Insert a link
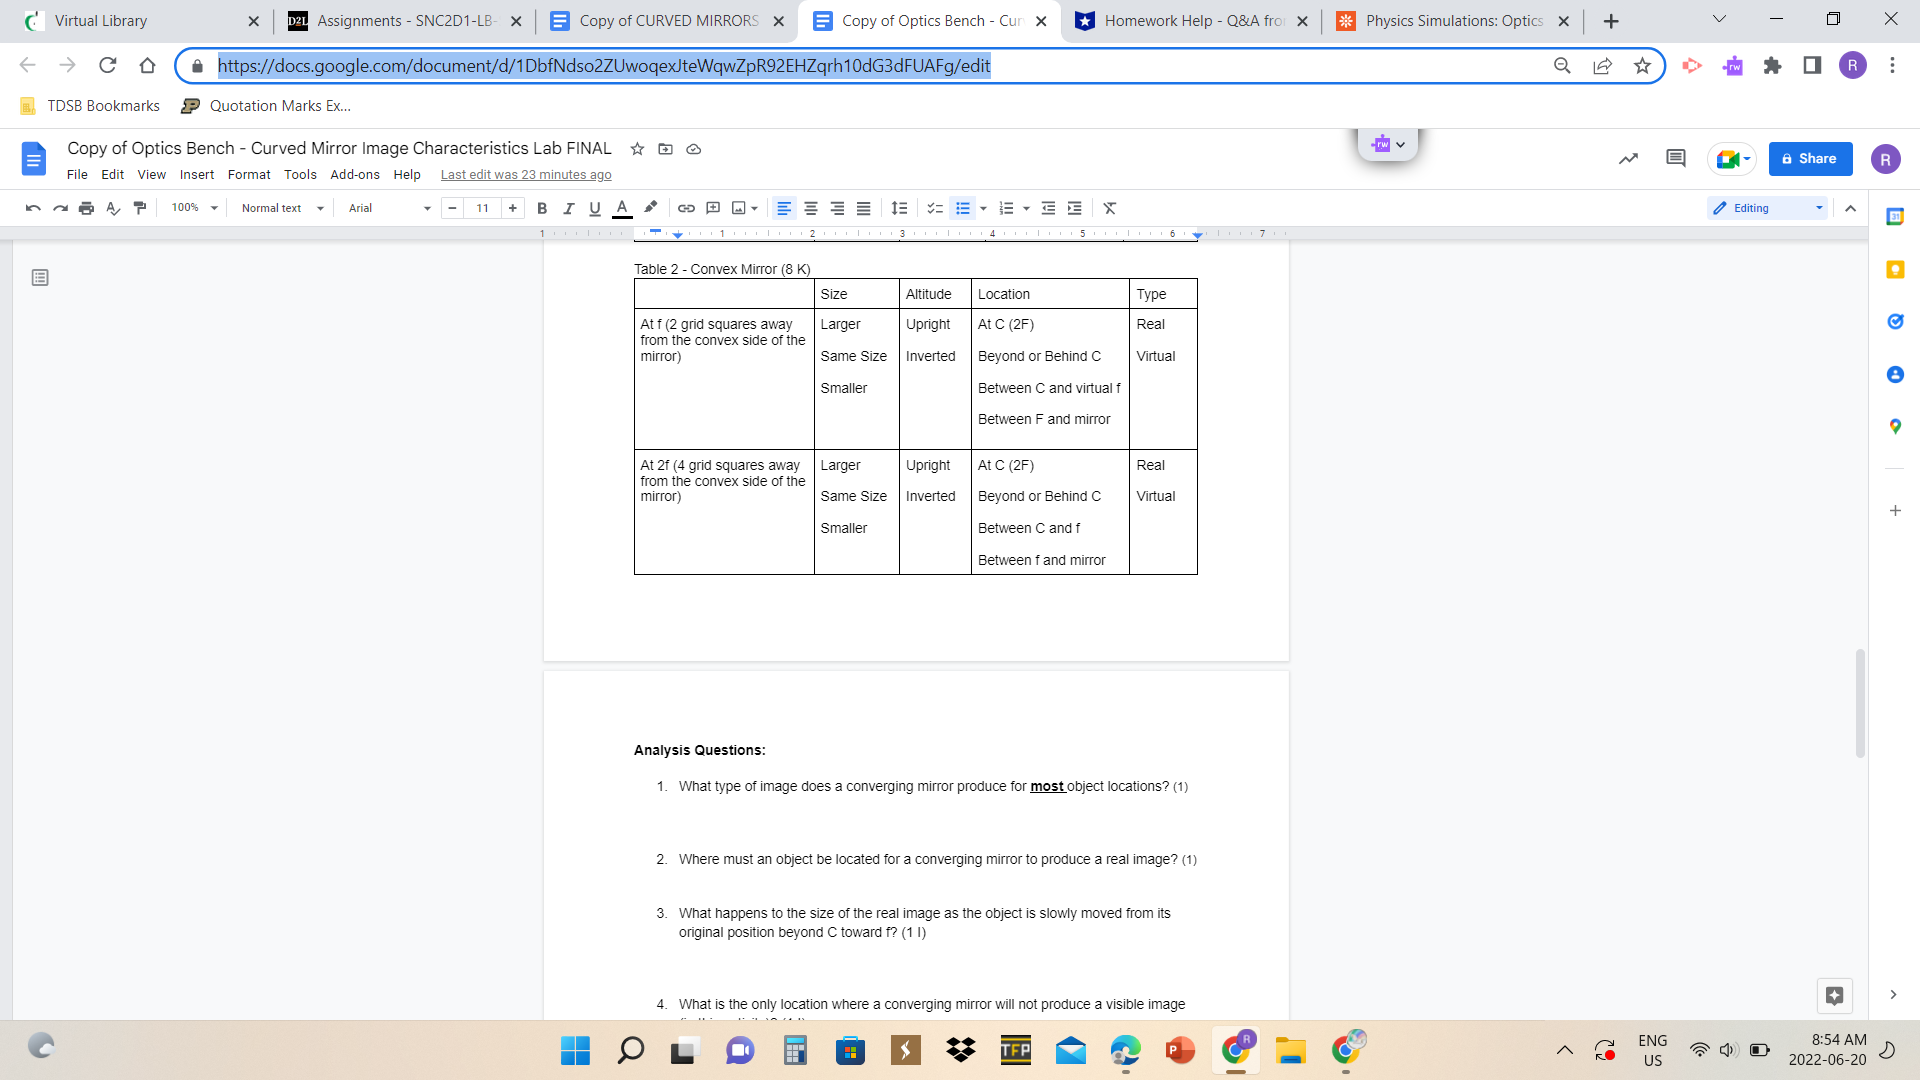The width and height of the screenshot is (1920, 1080). [686, 208]
